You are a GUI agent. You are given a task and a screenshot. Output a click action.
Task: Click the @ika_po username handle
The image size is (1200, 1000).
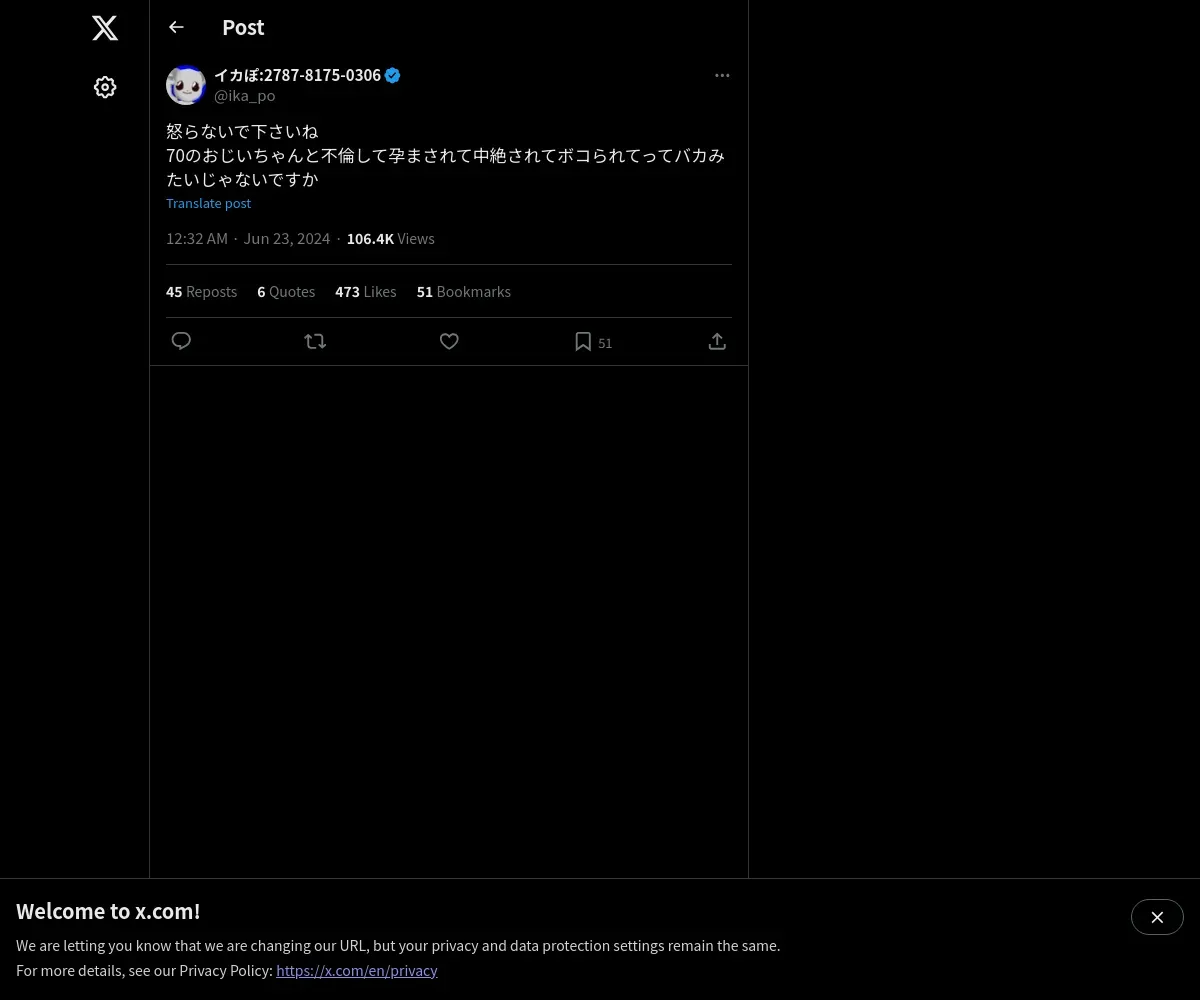pyautogui.click(x=244, y=96)
